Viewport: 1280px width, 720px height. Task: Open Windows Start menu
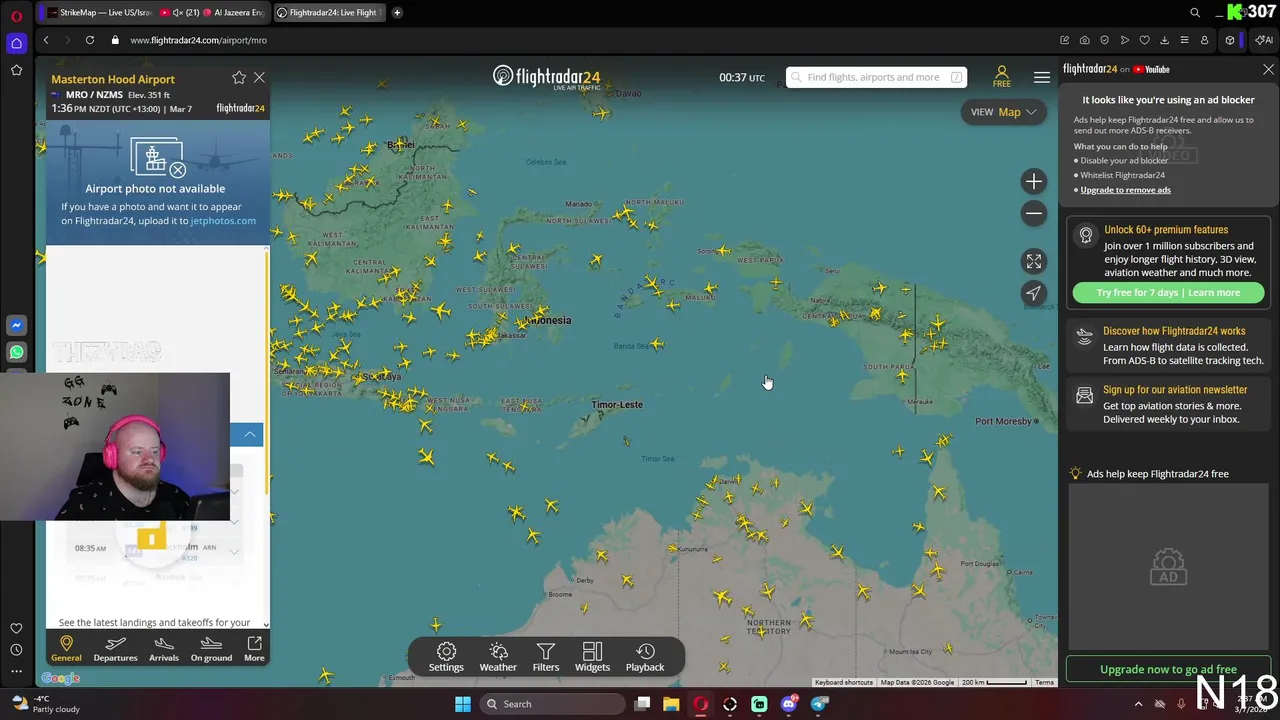(x=463, y=704)
